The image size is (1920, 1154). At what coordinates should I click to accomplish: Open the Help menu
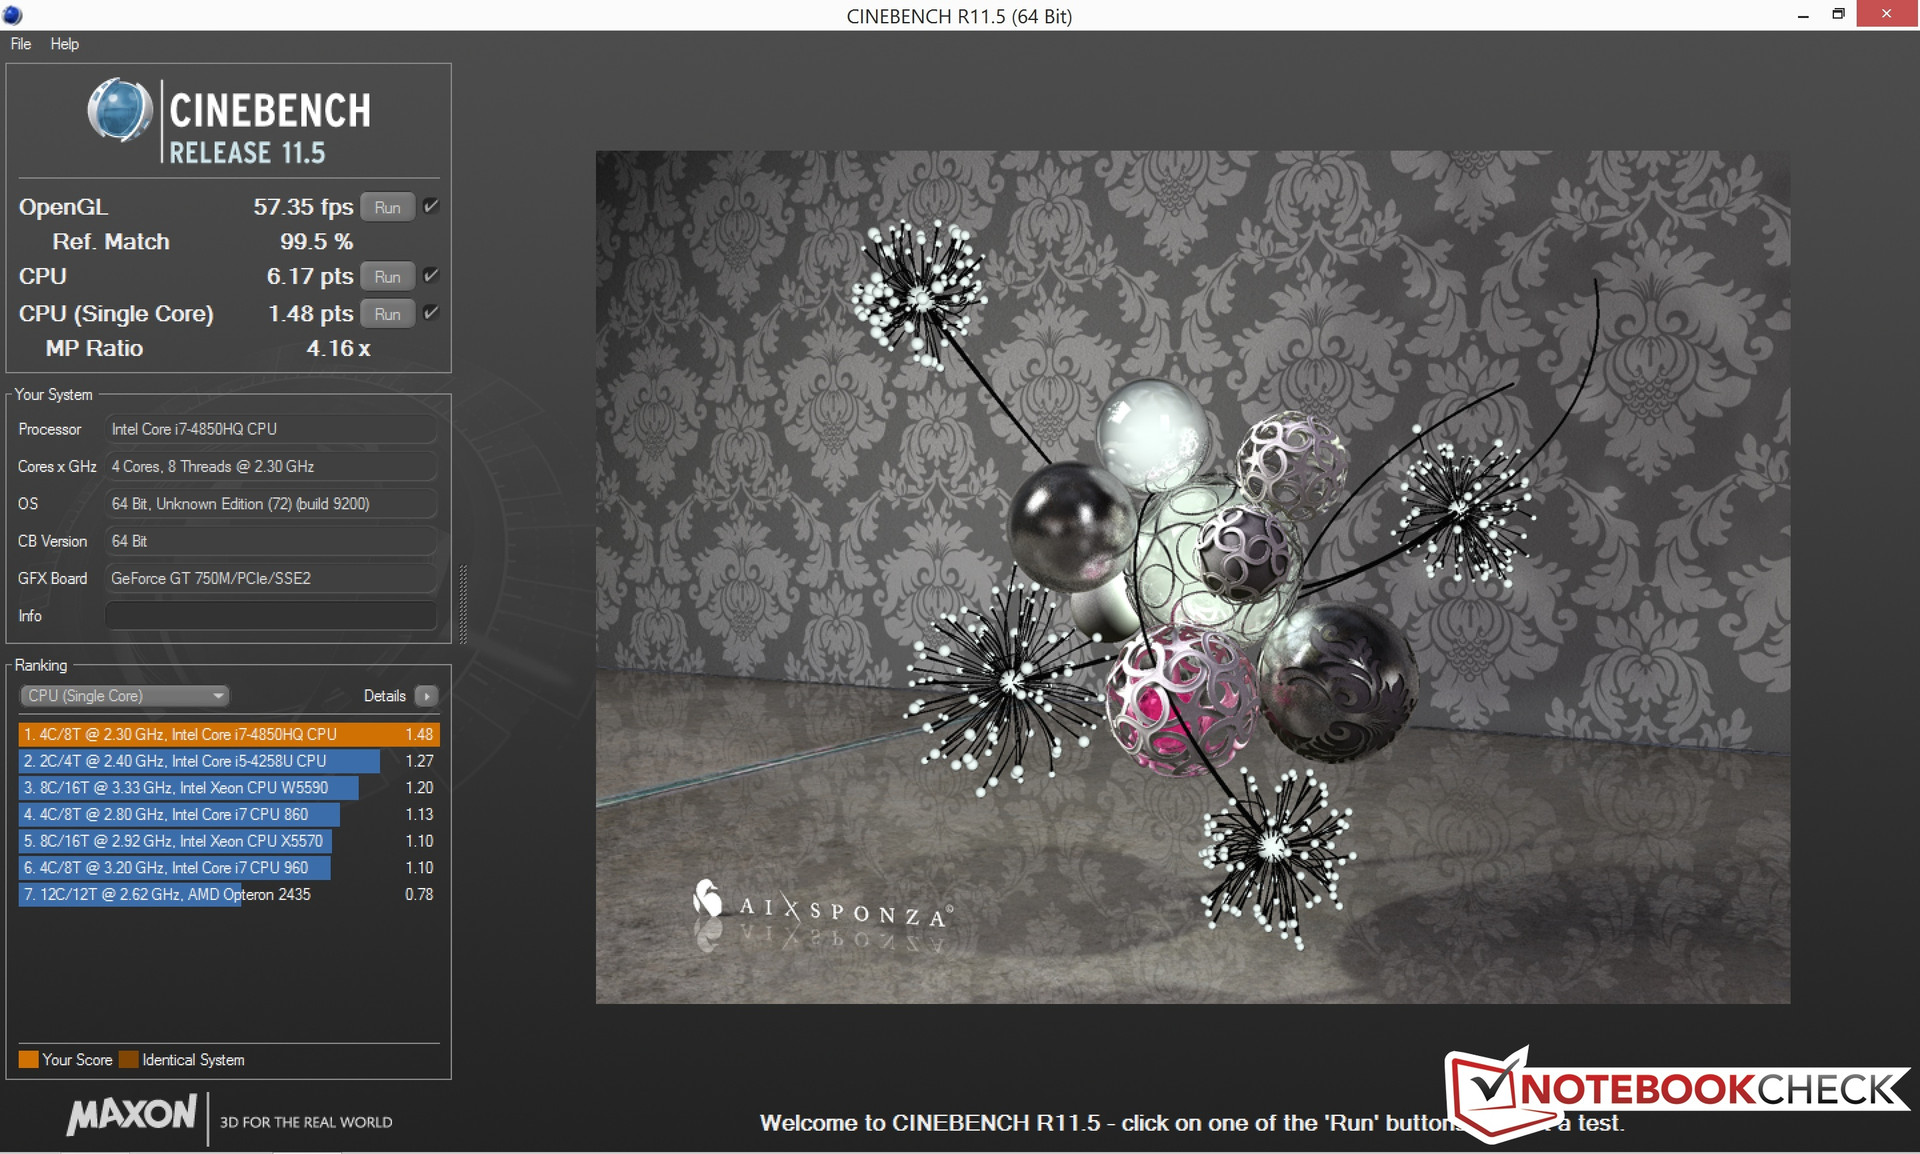click(x=64, y=44)
